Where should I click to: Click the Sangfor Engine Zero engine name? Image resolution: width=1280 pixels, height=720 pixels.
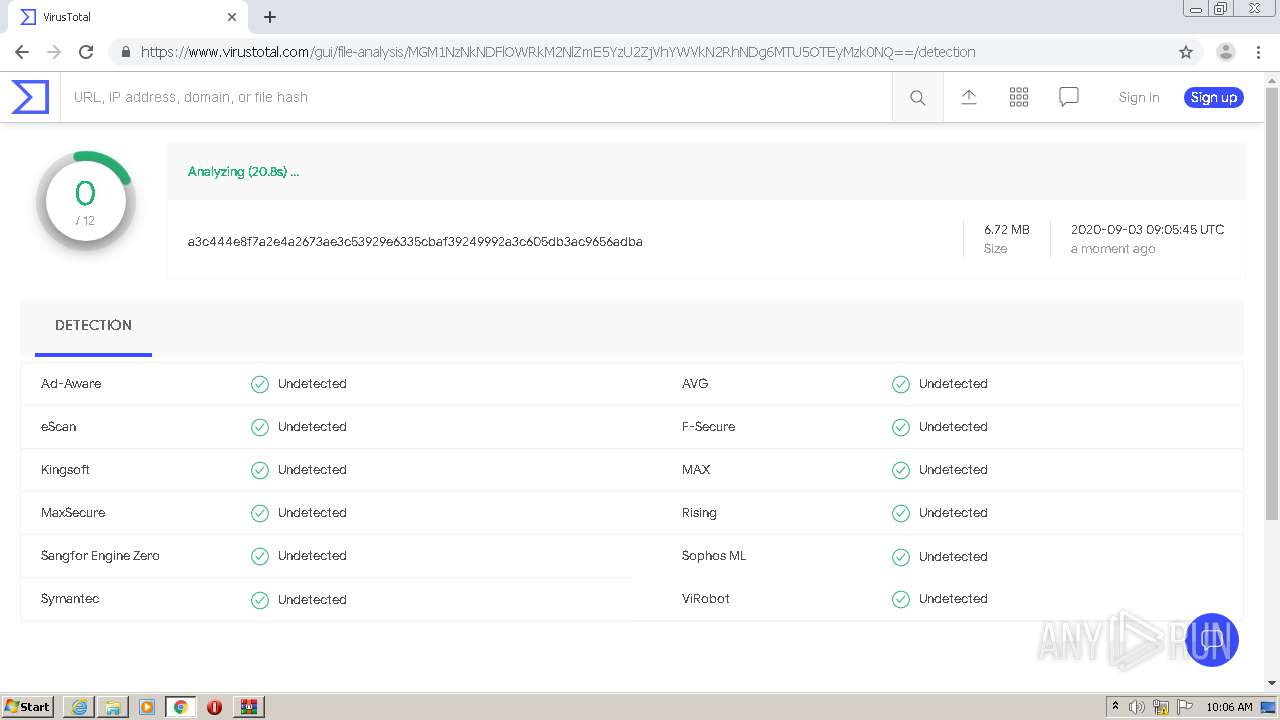pos(100,556)
